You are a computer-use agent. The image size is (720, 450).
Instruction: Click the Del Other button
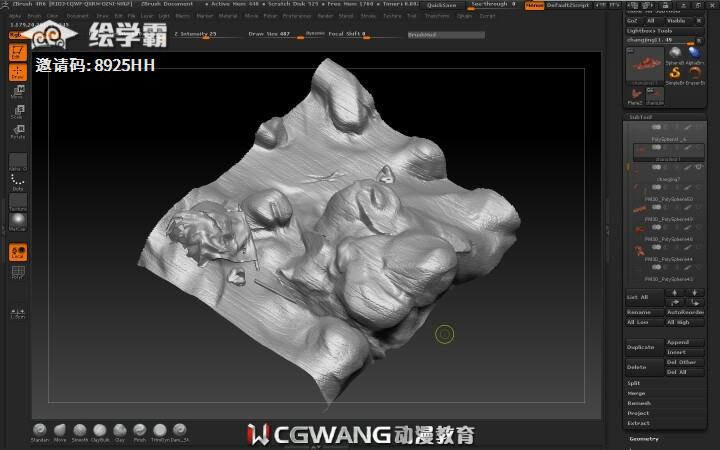(x=685, y=362)
